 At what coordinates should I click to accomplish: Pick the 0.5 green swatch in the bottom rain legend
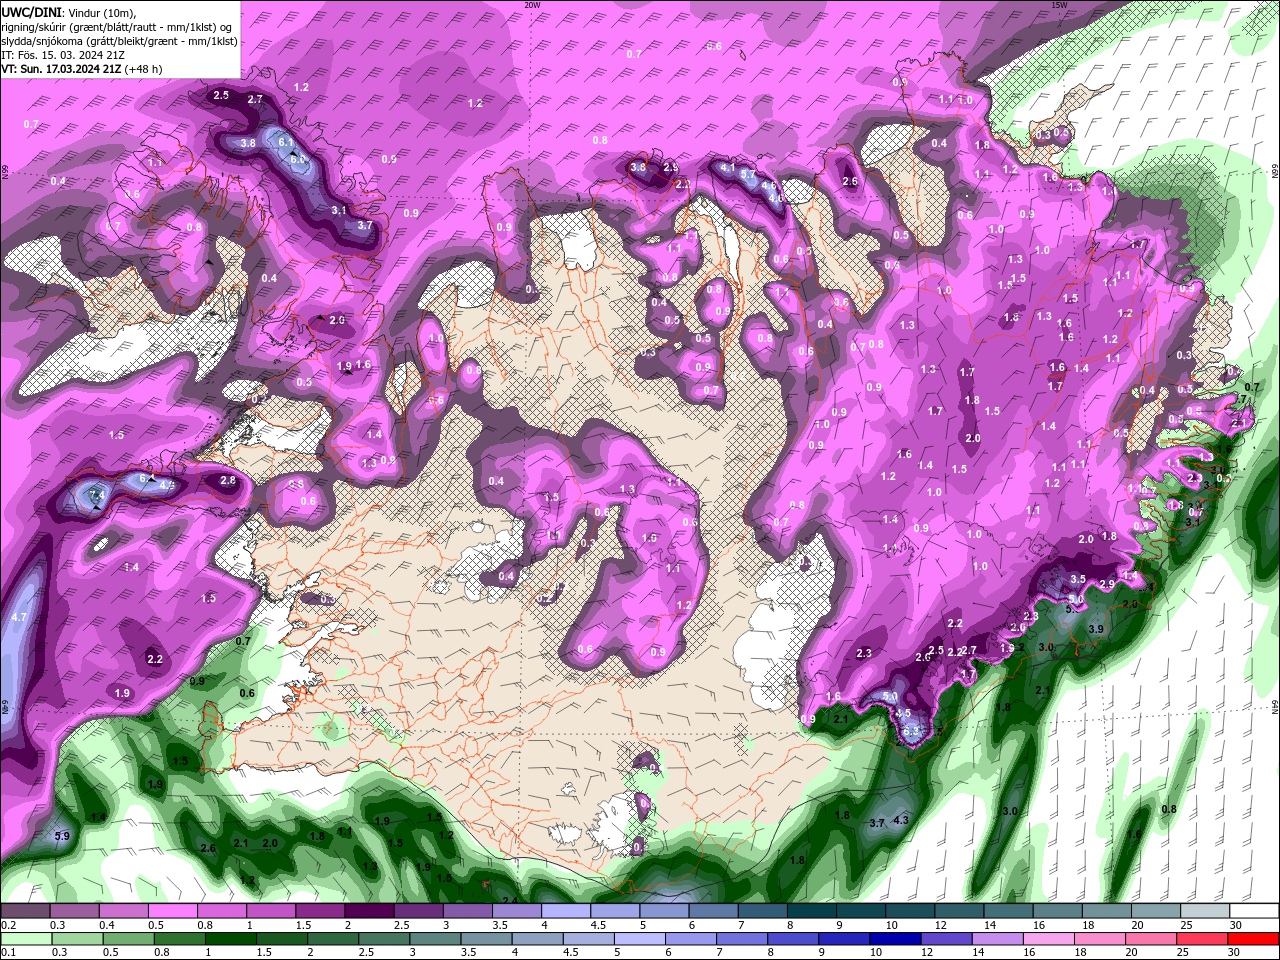[128, 939]
